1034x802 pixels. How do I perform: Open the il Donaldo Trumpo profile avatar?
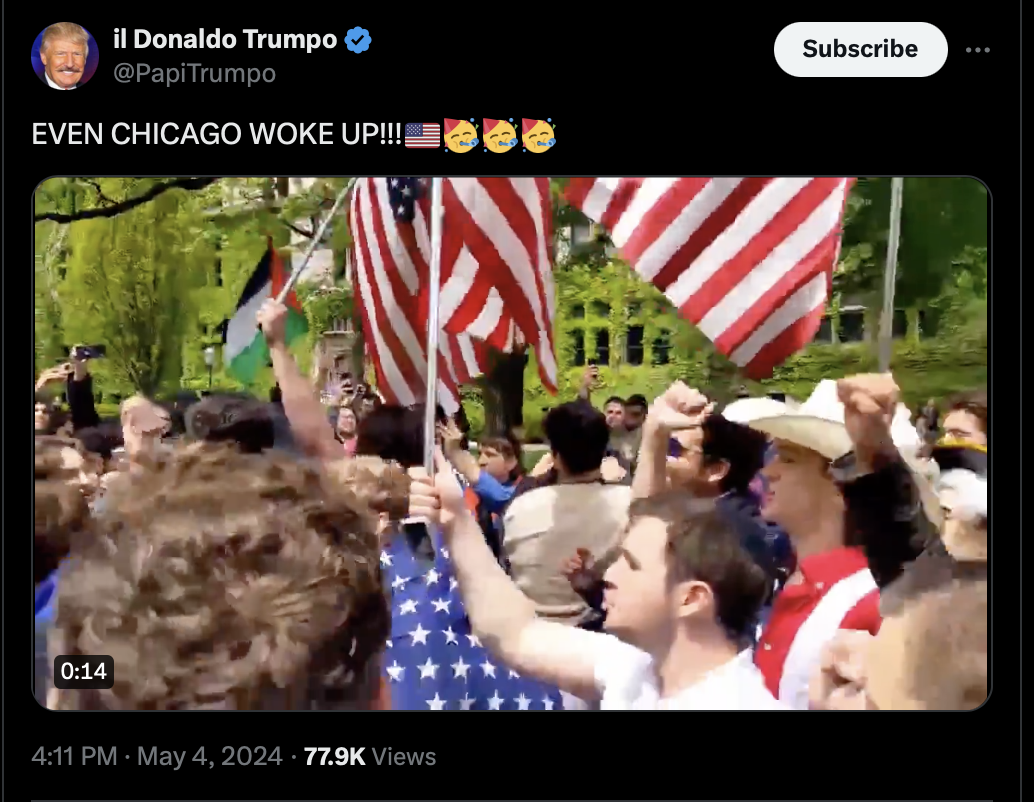(x=65, y=56)
